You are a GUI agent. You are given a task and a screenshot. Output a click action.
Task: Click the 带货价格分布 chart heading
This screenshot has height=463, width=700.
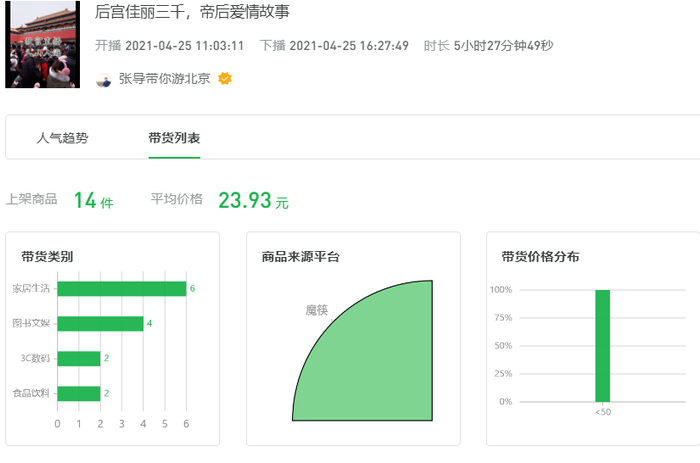540,257
